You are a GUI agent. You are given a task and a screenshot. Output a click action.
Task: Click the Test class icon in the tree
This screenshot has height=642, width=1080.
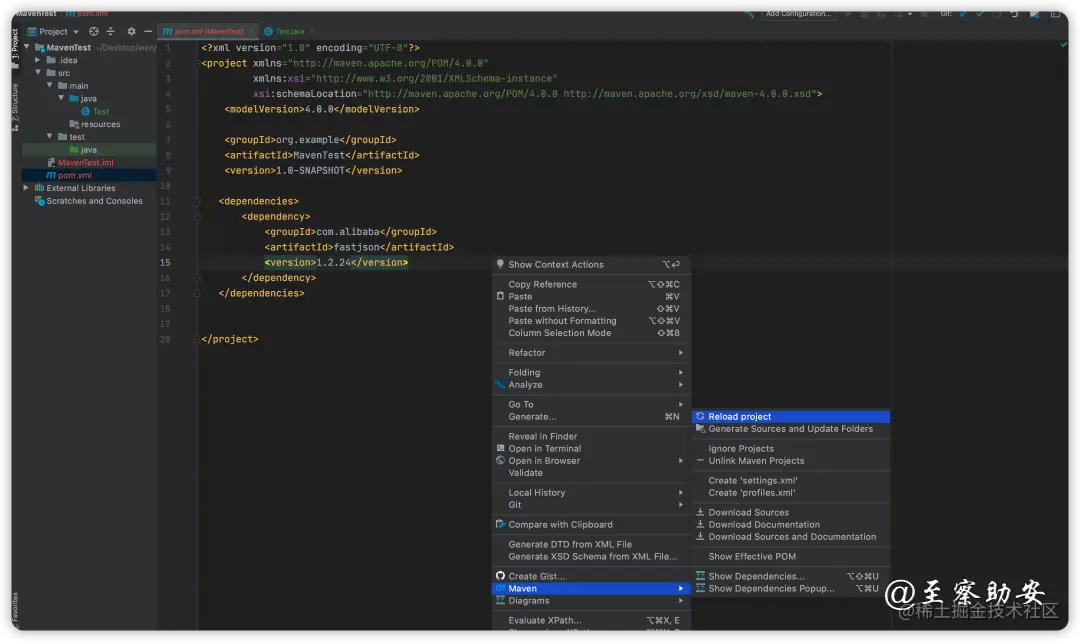[x=85, y=112]
